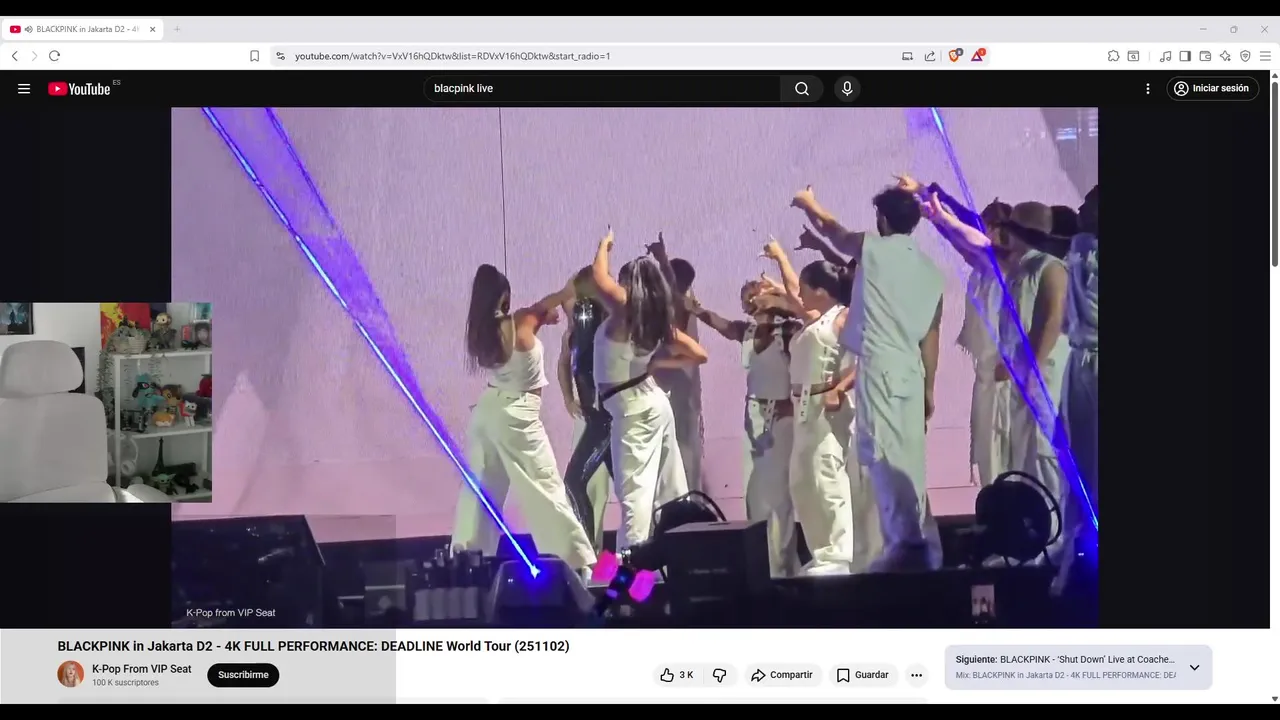
Task: Click the install/cast screen icon in address bar
Action: pyautogui.click(x=907, y=56)
